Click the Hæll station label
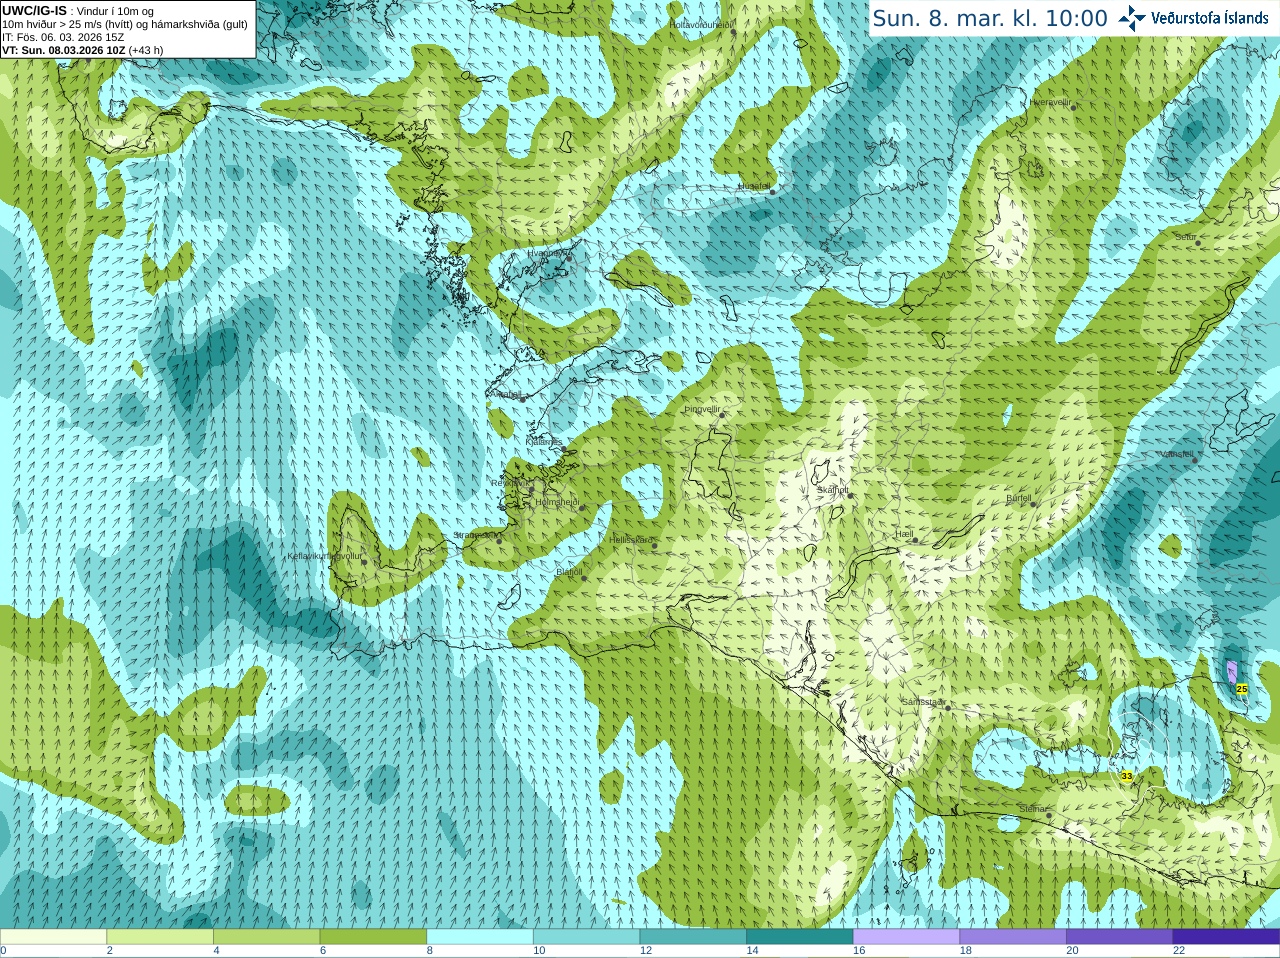The width and height of the screenshot is (1280, 958). 905,535
